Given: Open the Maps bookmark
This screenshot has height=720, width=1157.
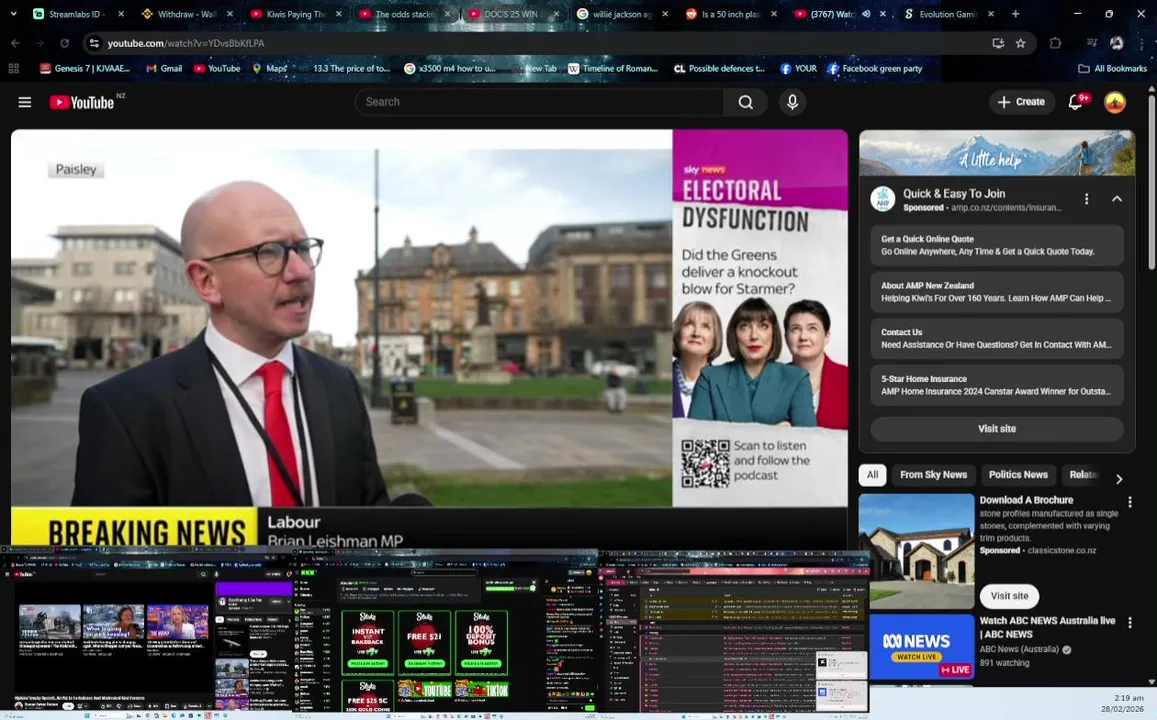Looking at the screenshot, I should (269, 69).
